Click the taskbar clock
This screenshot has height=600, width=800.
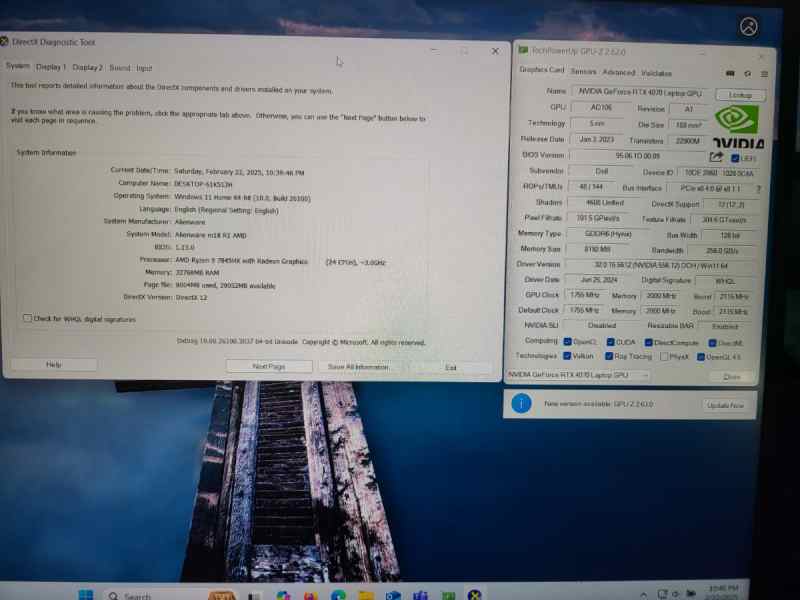[x=723, y=593]
